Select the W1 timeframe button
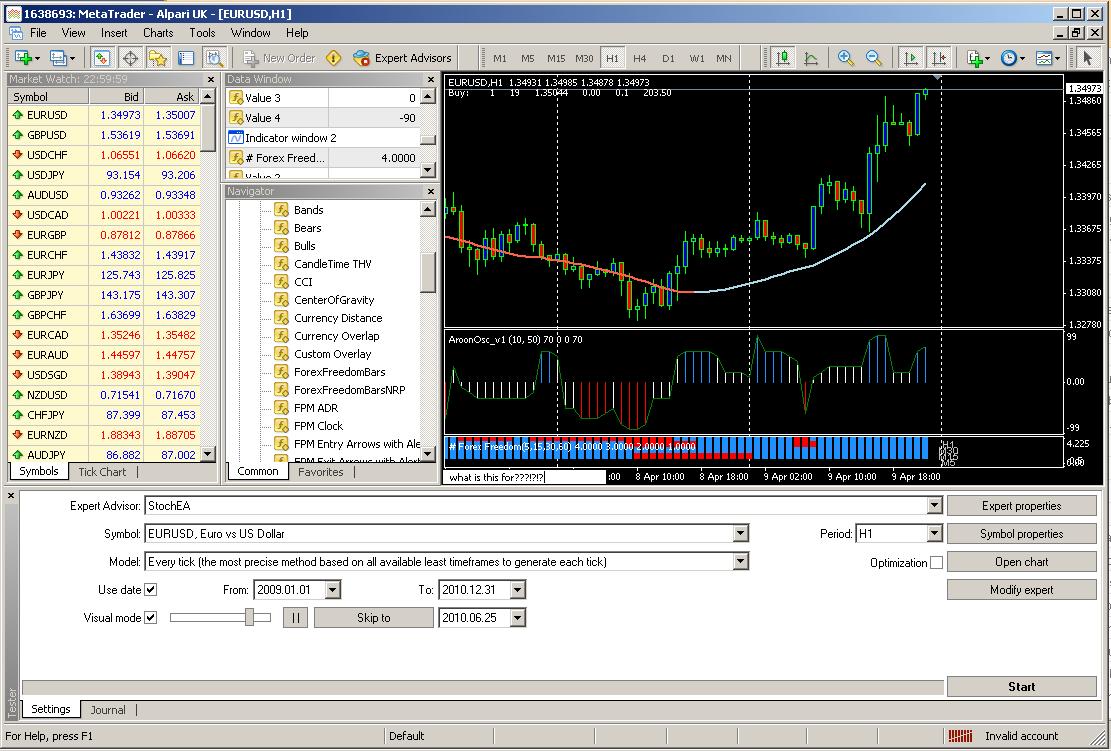1111x751 pixels. click(x=697, y=58)
